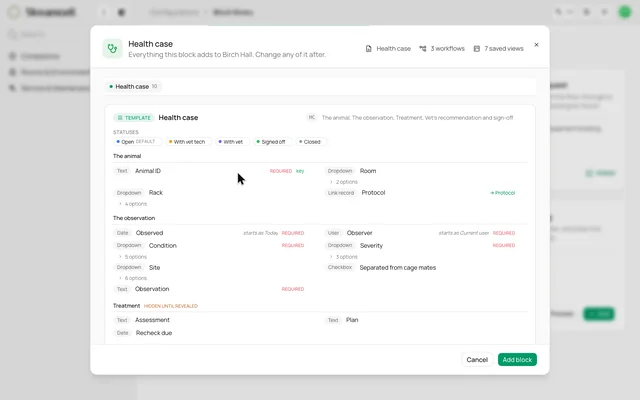
Task: Click the Severity field name
Action: point(371,246)
